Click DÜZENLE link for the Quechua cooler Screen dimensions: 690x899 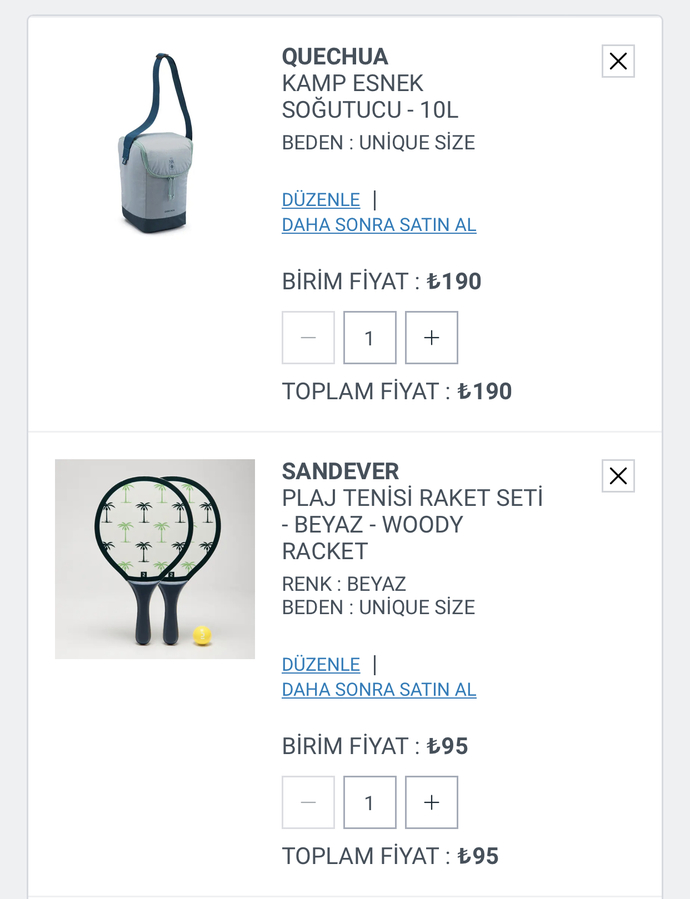click(320, 200)
